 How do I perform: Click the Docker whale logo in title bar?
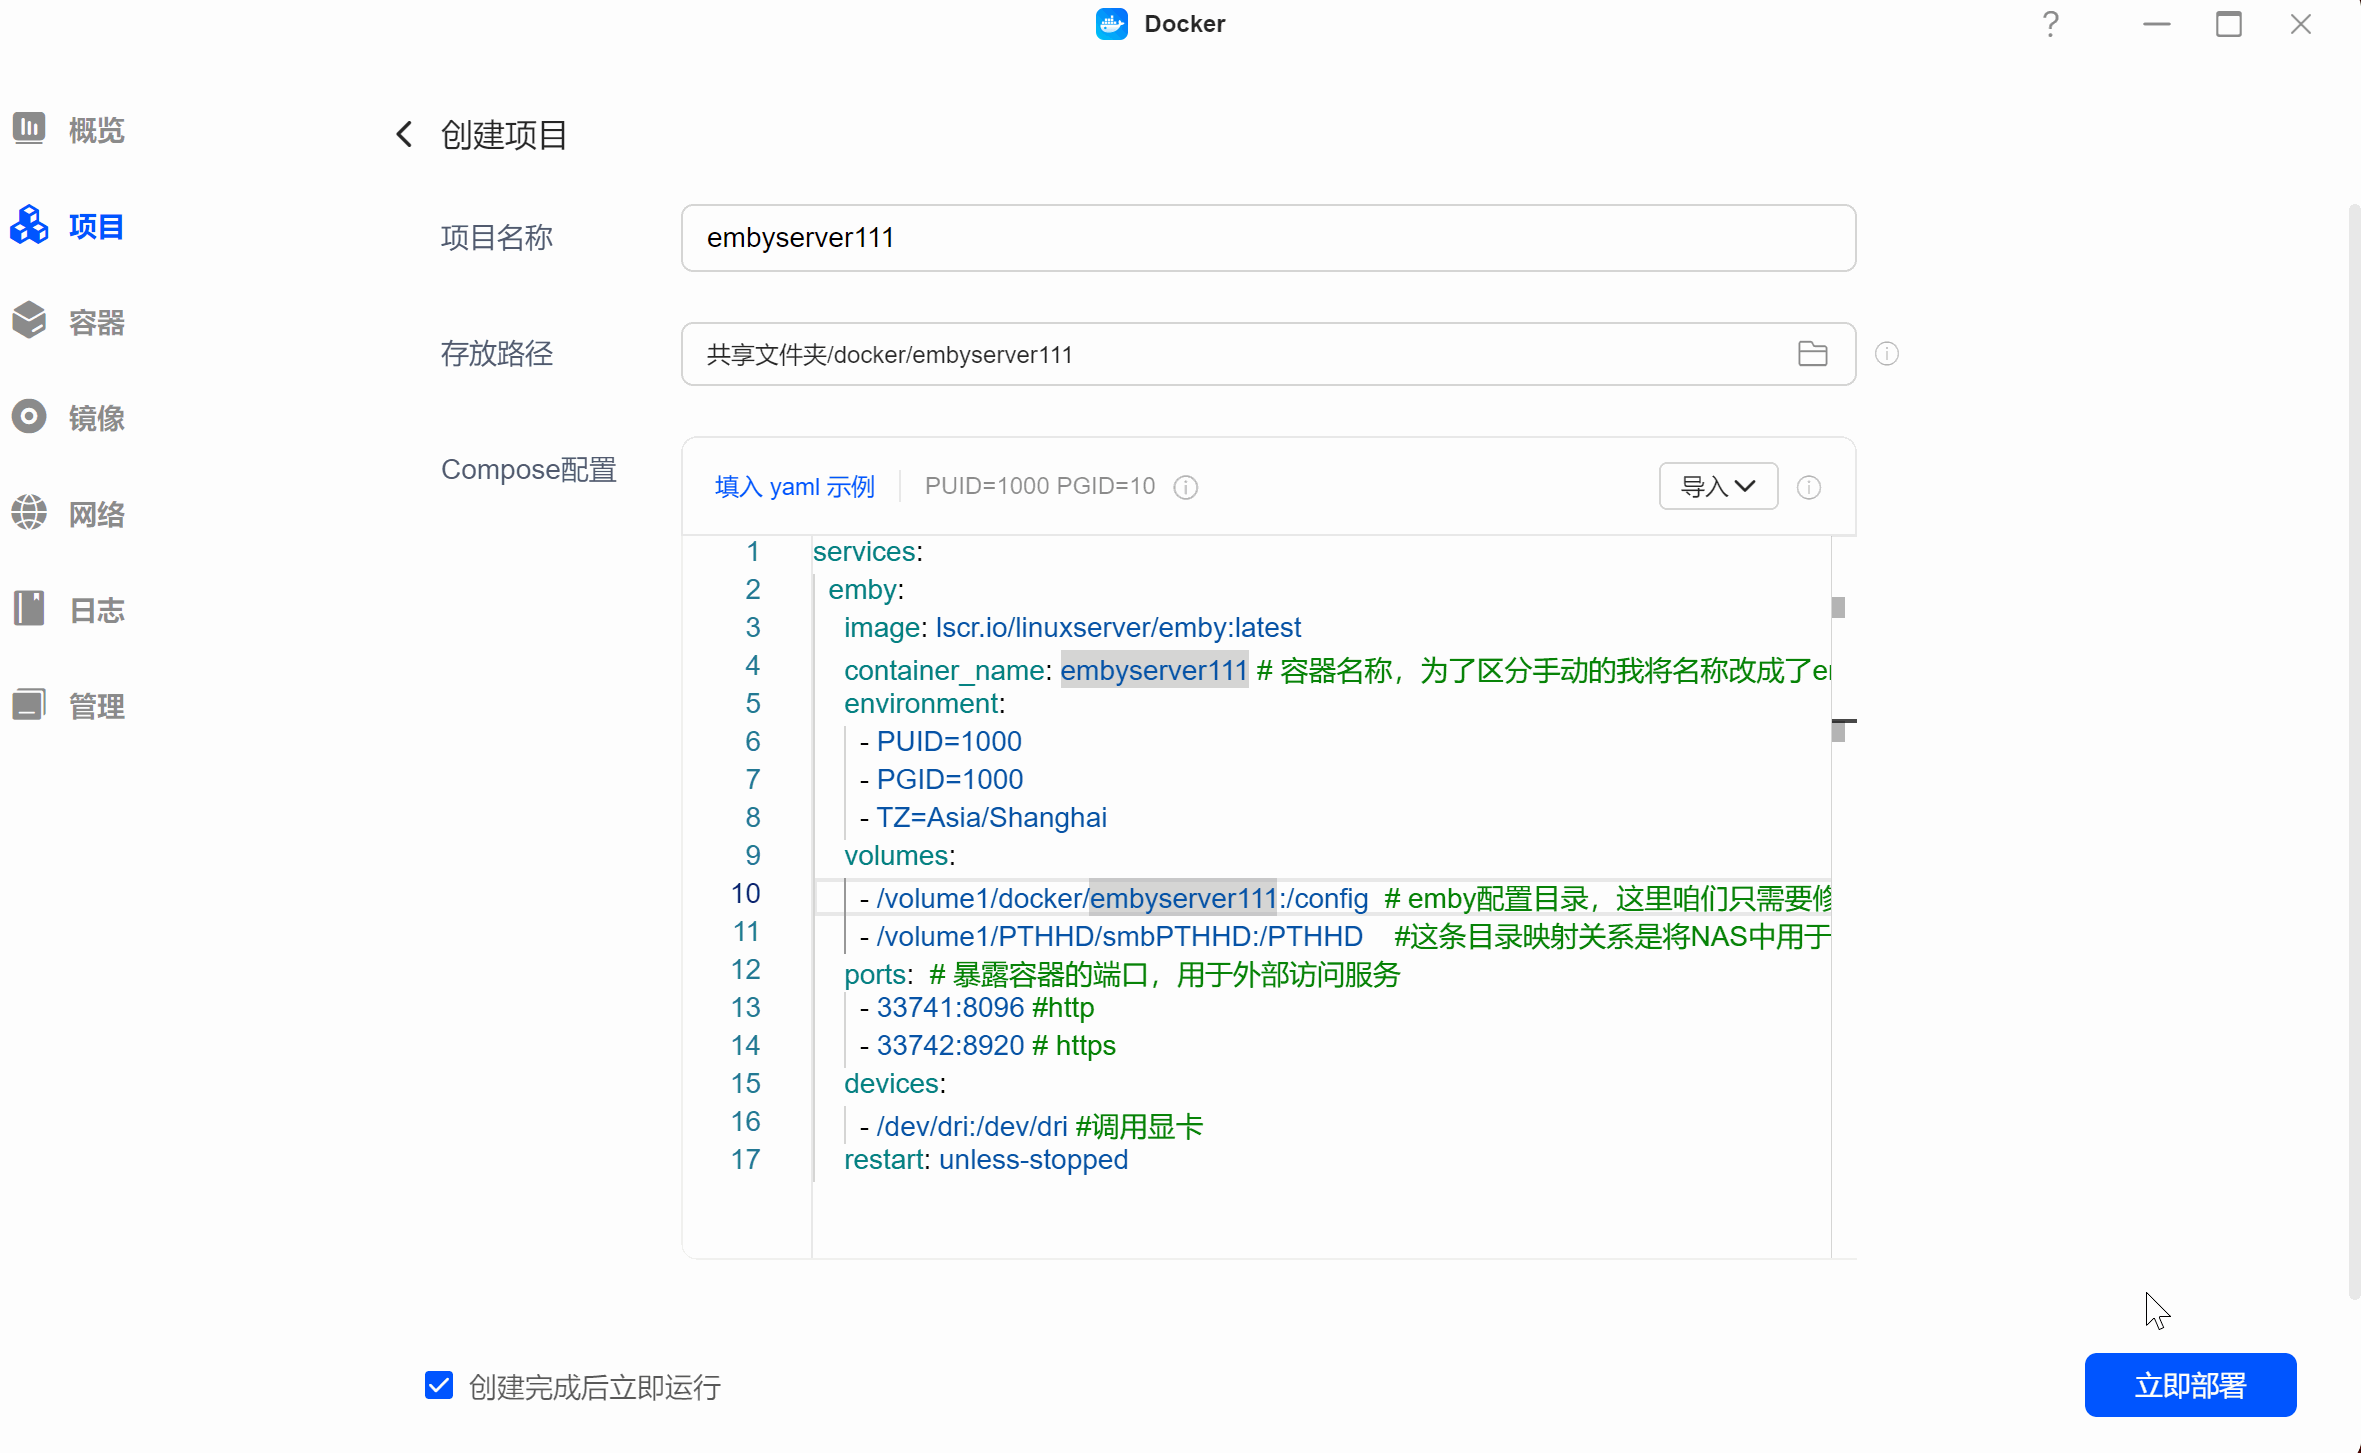coord(1111,24)
